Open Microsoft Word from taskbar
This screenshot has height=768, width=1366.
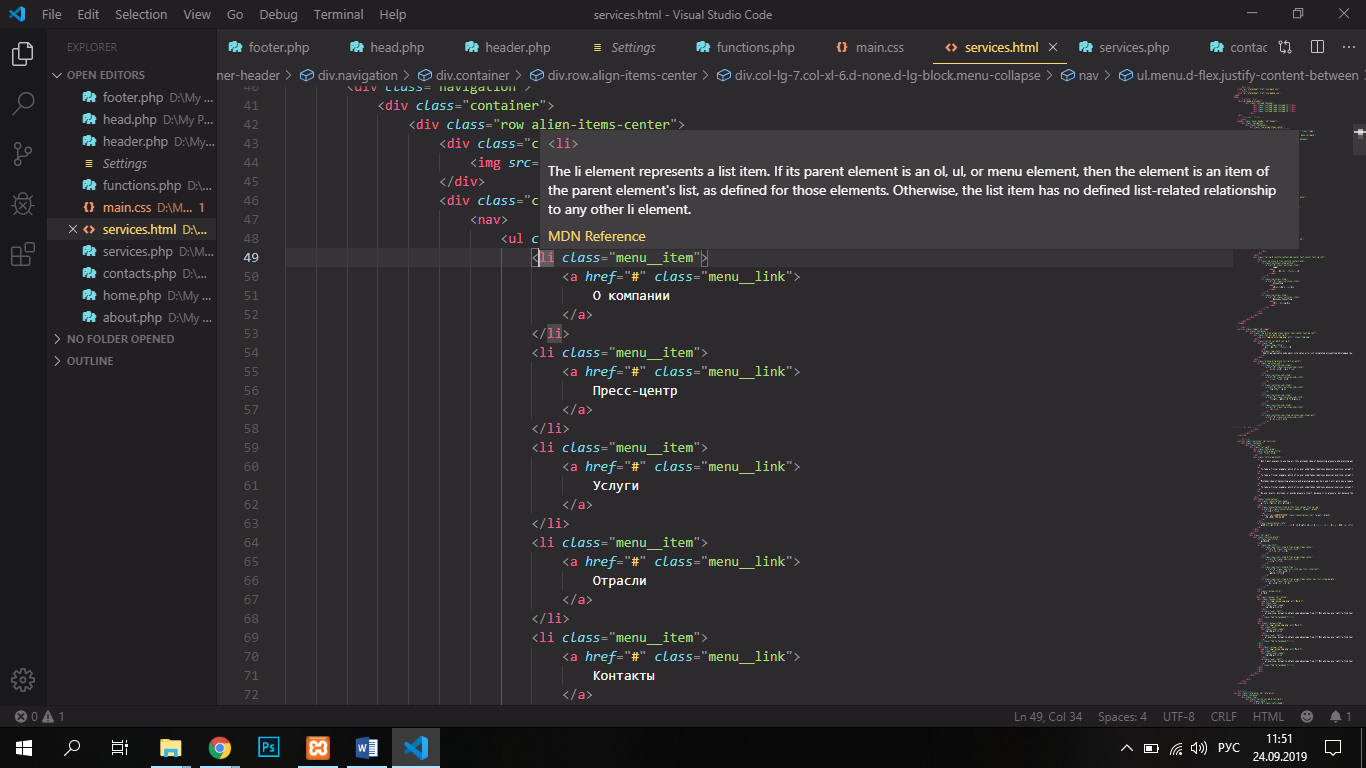click(366, 748)
